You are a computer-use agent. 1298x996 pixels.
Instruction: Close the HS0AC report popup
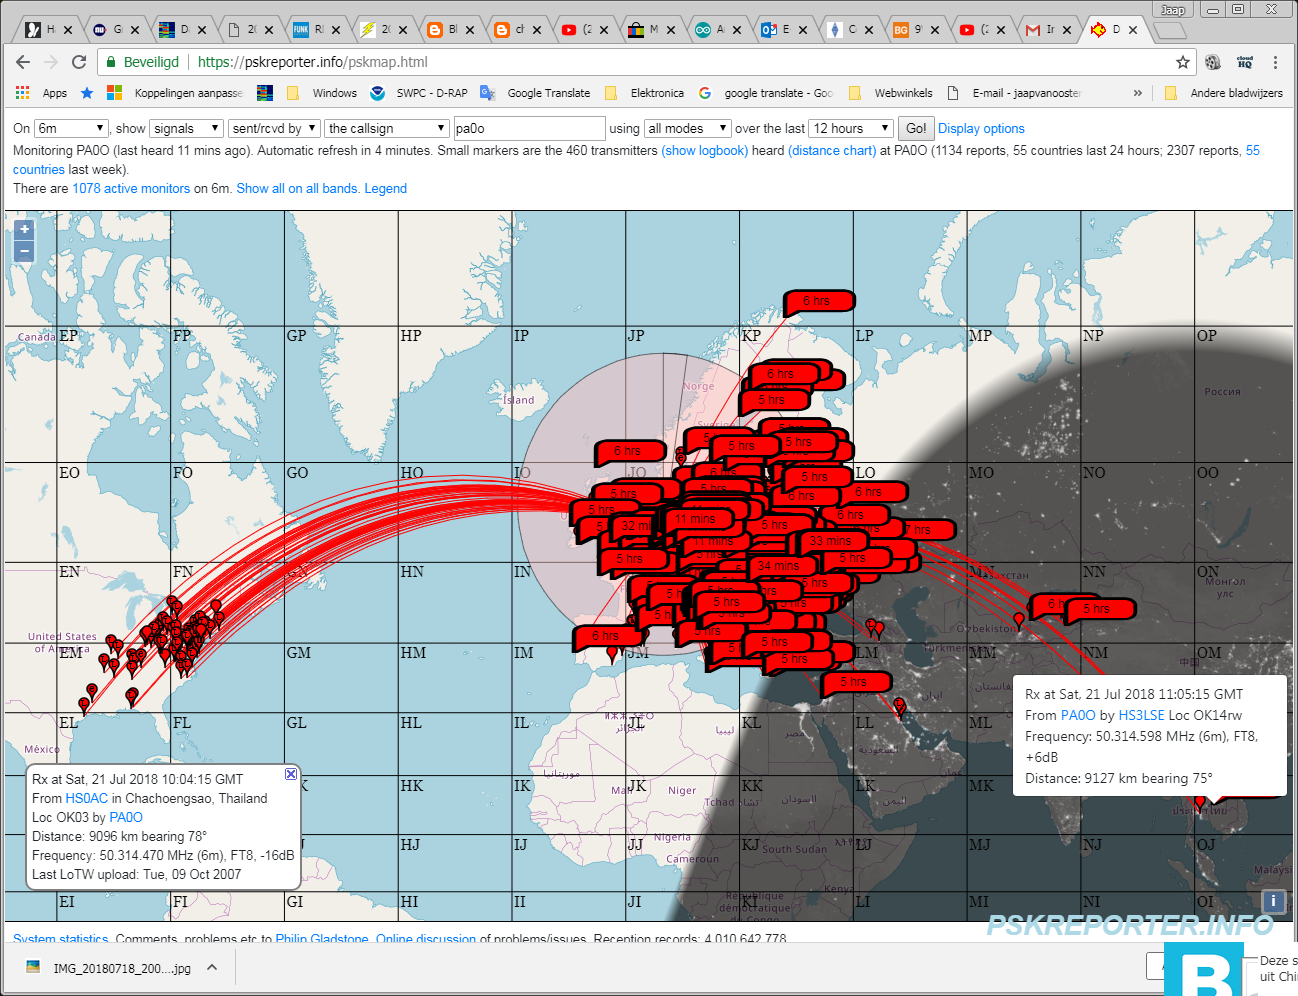(x=290, y=773)
